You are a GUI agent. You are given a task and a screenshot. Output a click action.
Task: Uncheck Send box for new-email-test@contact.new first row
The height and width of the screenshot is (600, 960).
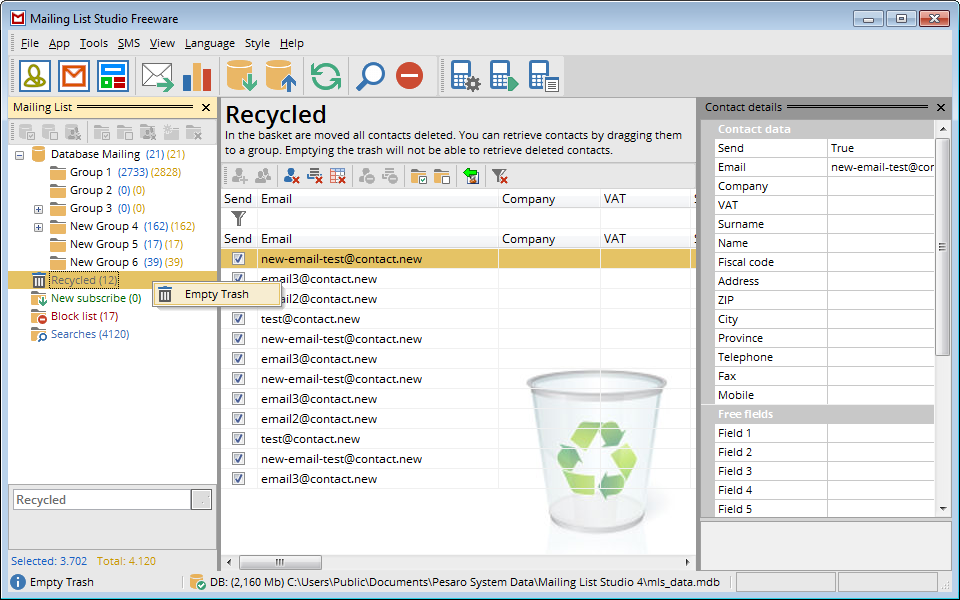238,259
